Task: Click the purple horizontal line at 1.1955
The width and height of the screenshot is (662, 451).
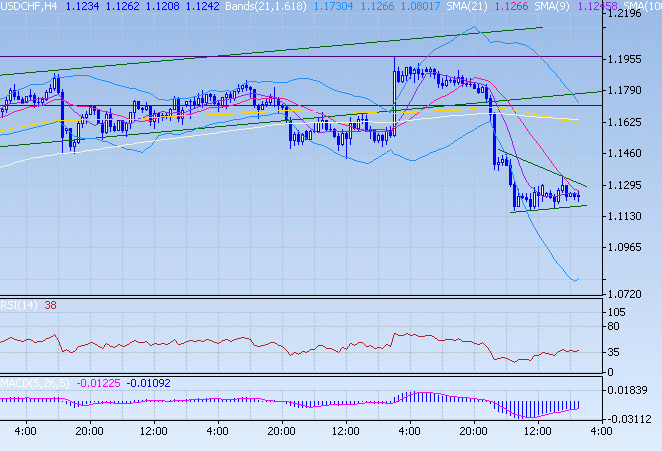Action: tap(300, 56)
